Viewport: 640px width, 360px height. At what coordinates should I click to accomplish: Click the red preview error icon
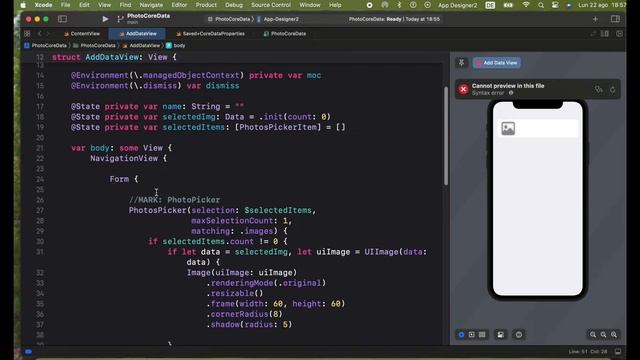tap(463, 89)
